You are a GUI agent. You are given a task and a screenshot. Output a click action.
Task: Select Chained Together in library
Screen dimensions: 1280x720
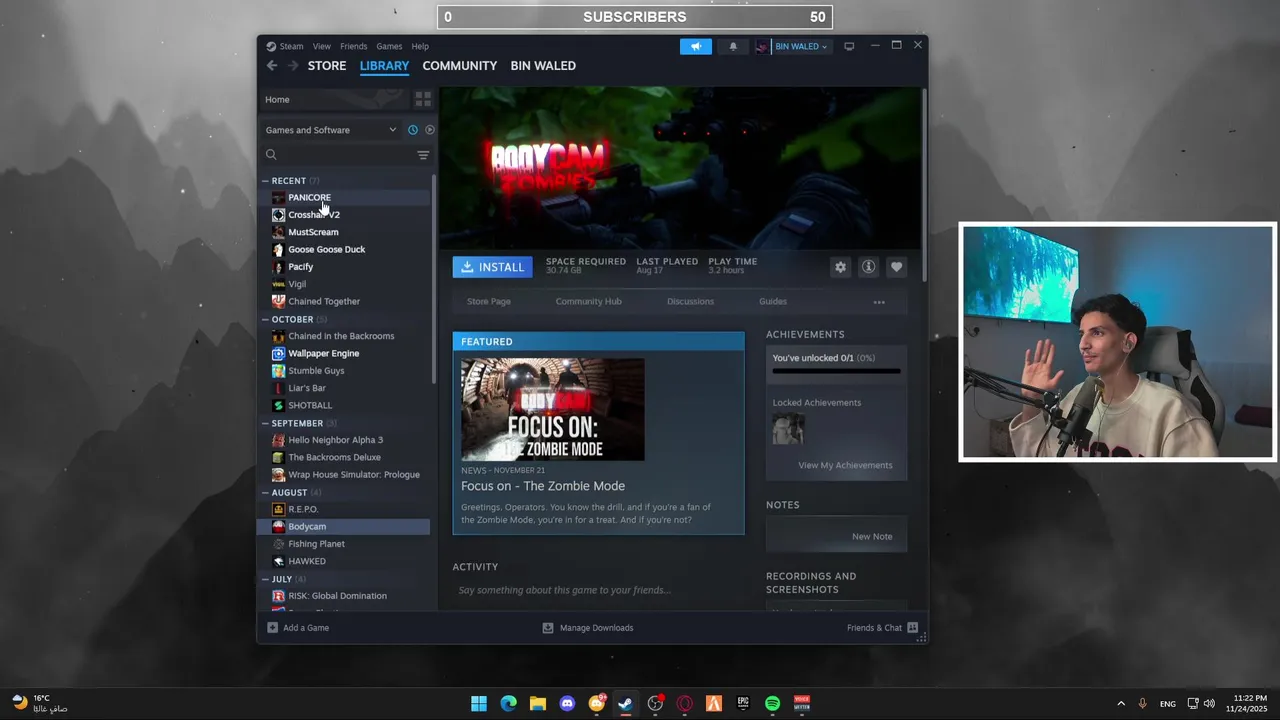[346, 302]
